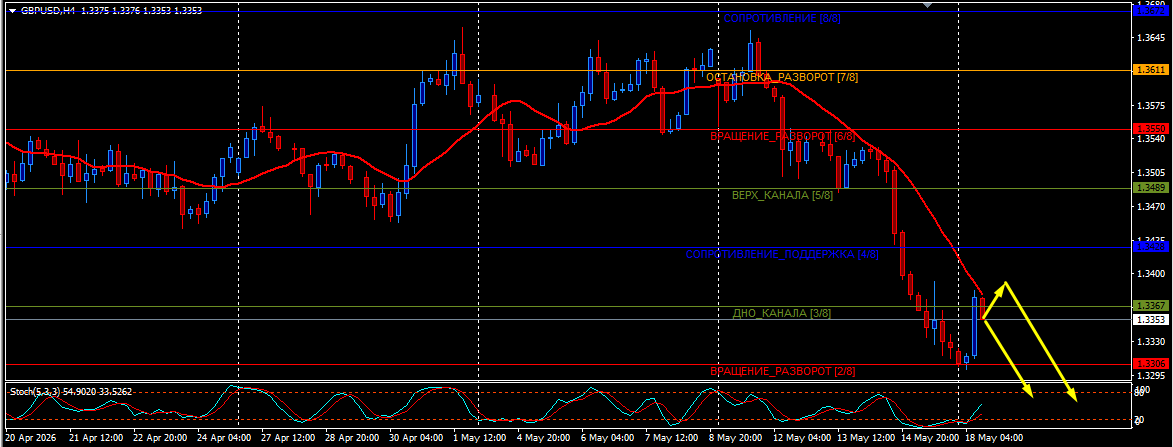The width and height of the screenshot is (1173, 447).
Task: Click the 20 Apr 2026 date label
Action: [30, 437]
